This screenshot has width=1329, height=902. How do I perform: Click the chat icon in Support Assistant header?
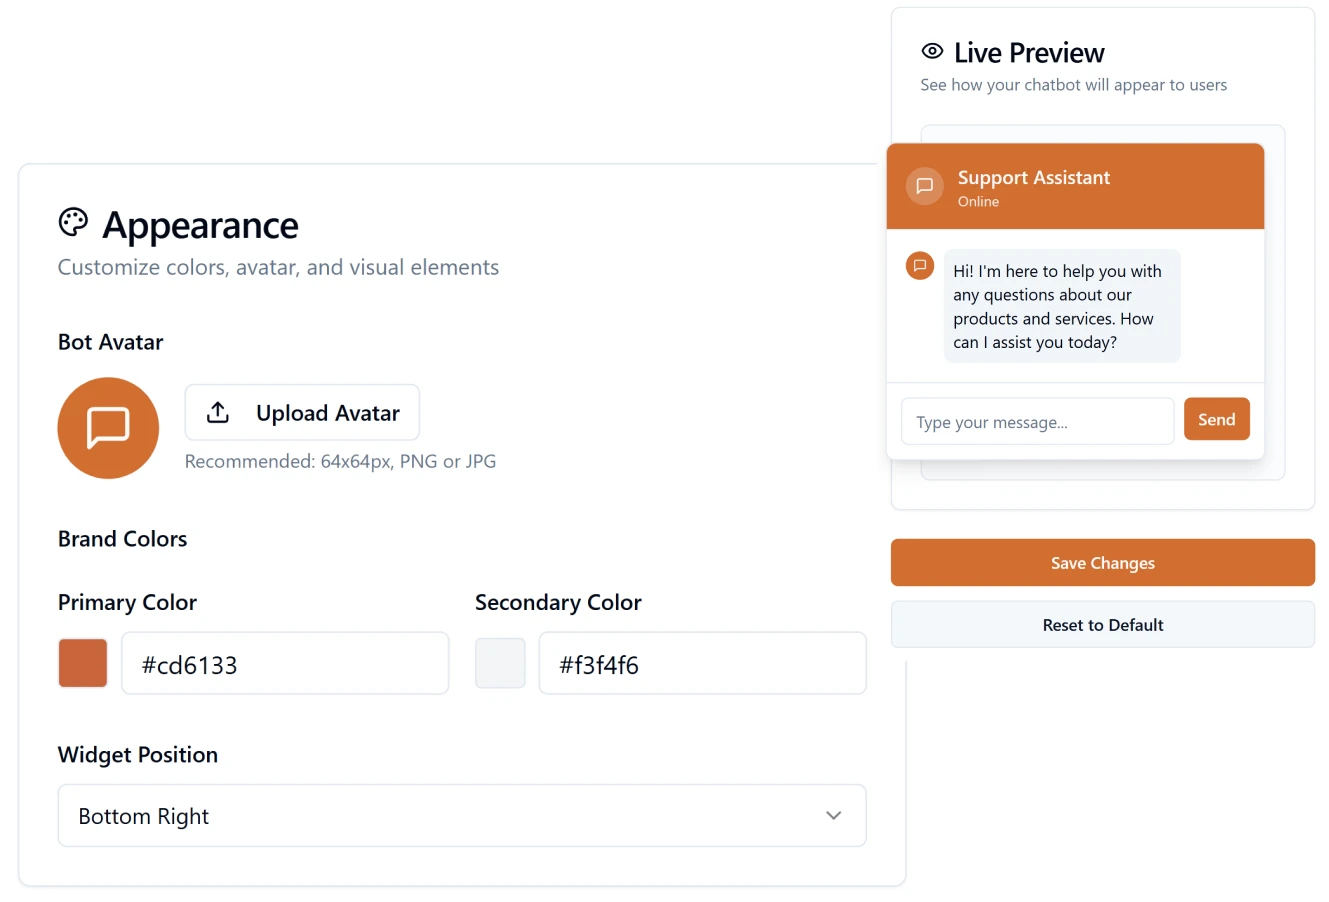[925, 186]
